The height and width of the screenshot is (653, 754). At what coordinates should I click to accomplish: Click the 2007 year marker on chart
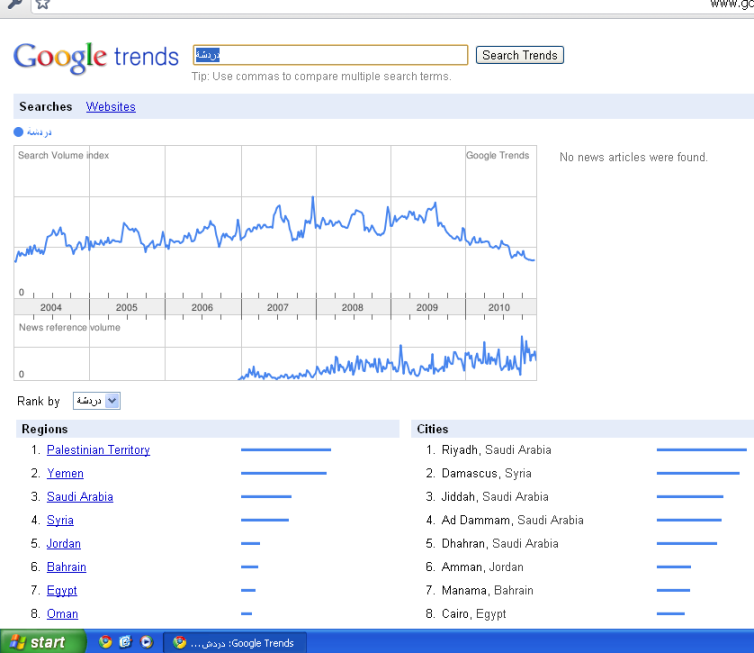tap(278, 307)
